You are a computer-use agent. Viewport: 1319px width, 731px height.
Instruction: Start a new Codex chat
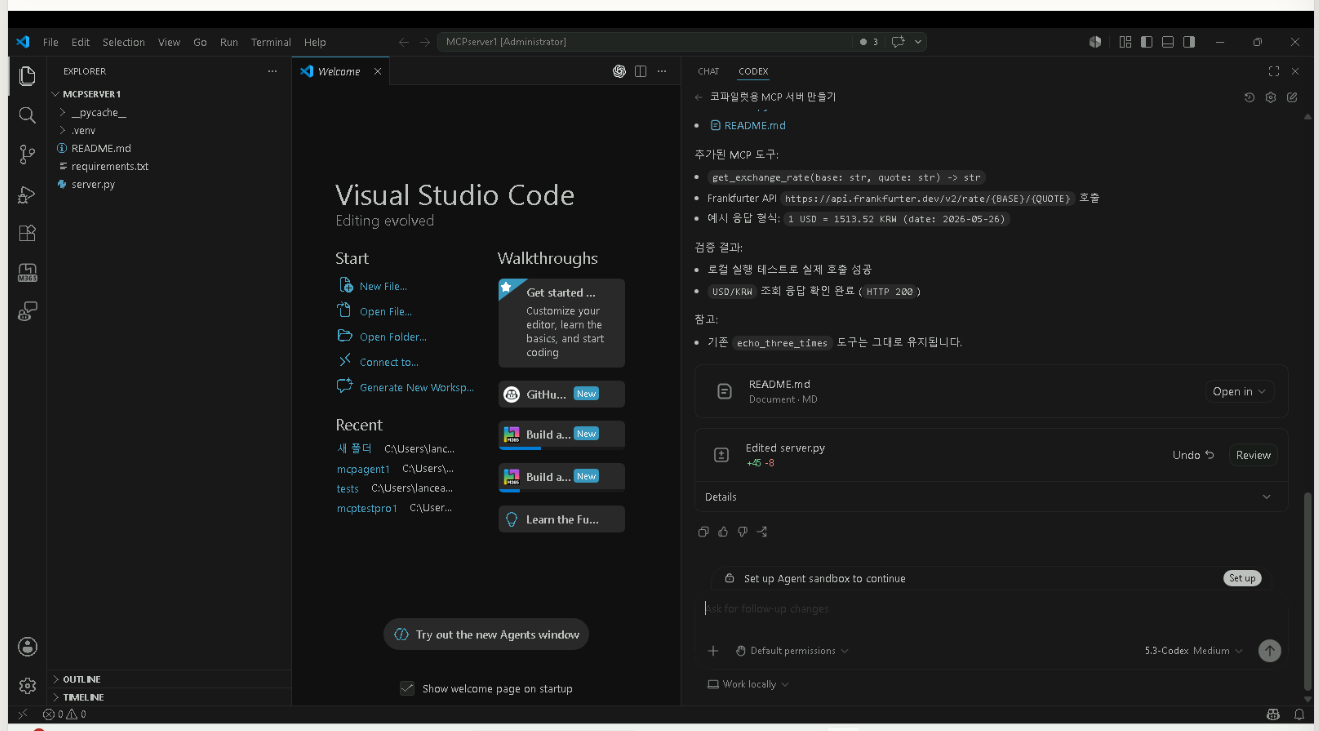click(1292, 97)
